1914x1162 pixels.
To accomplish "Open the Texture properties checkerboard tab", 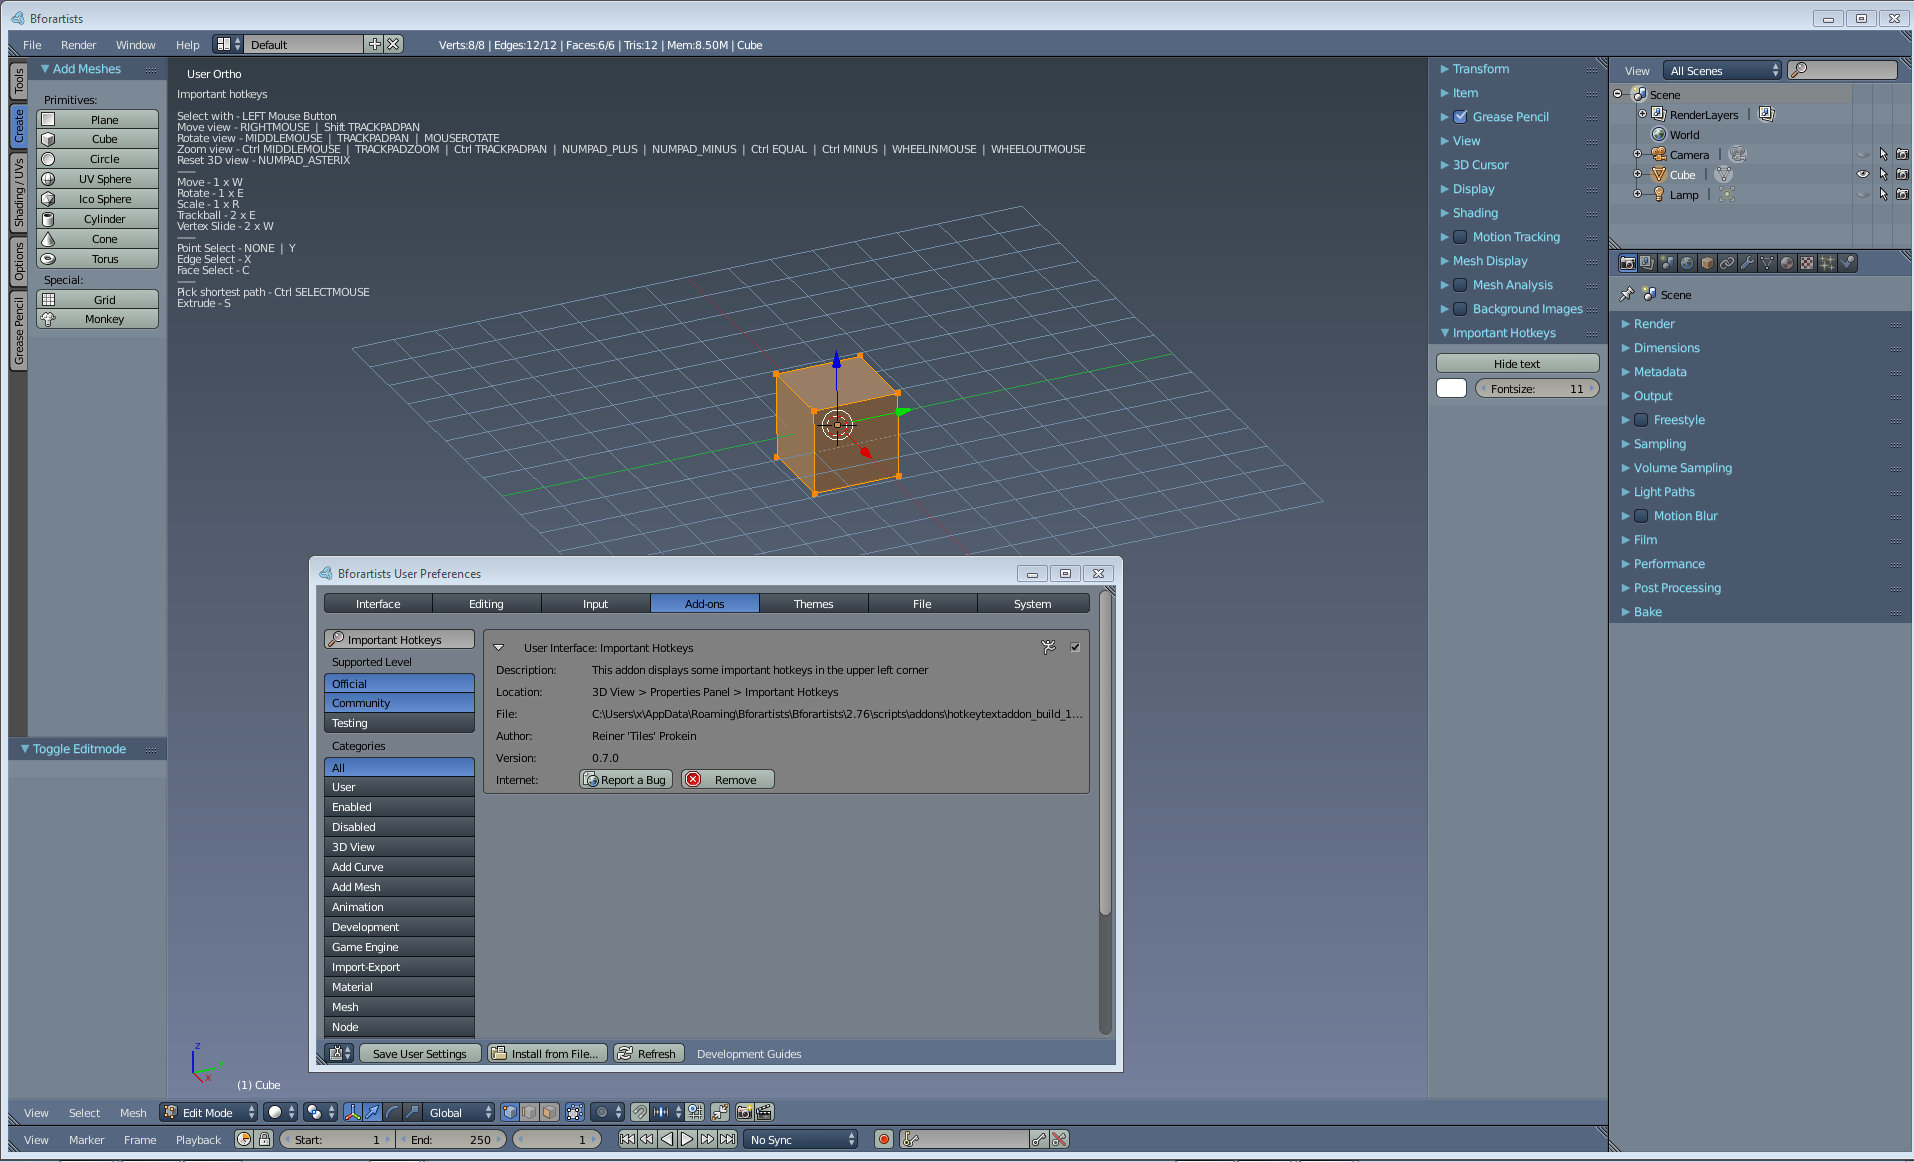I will (x=1807, y=263).
